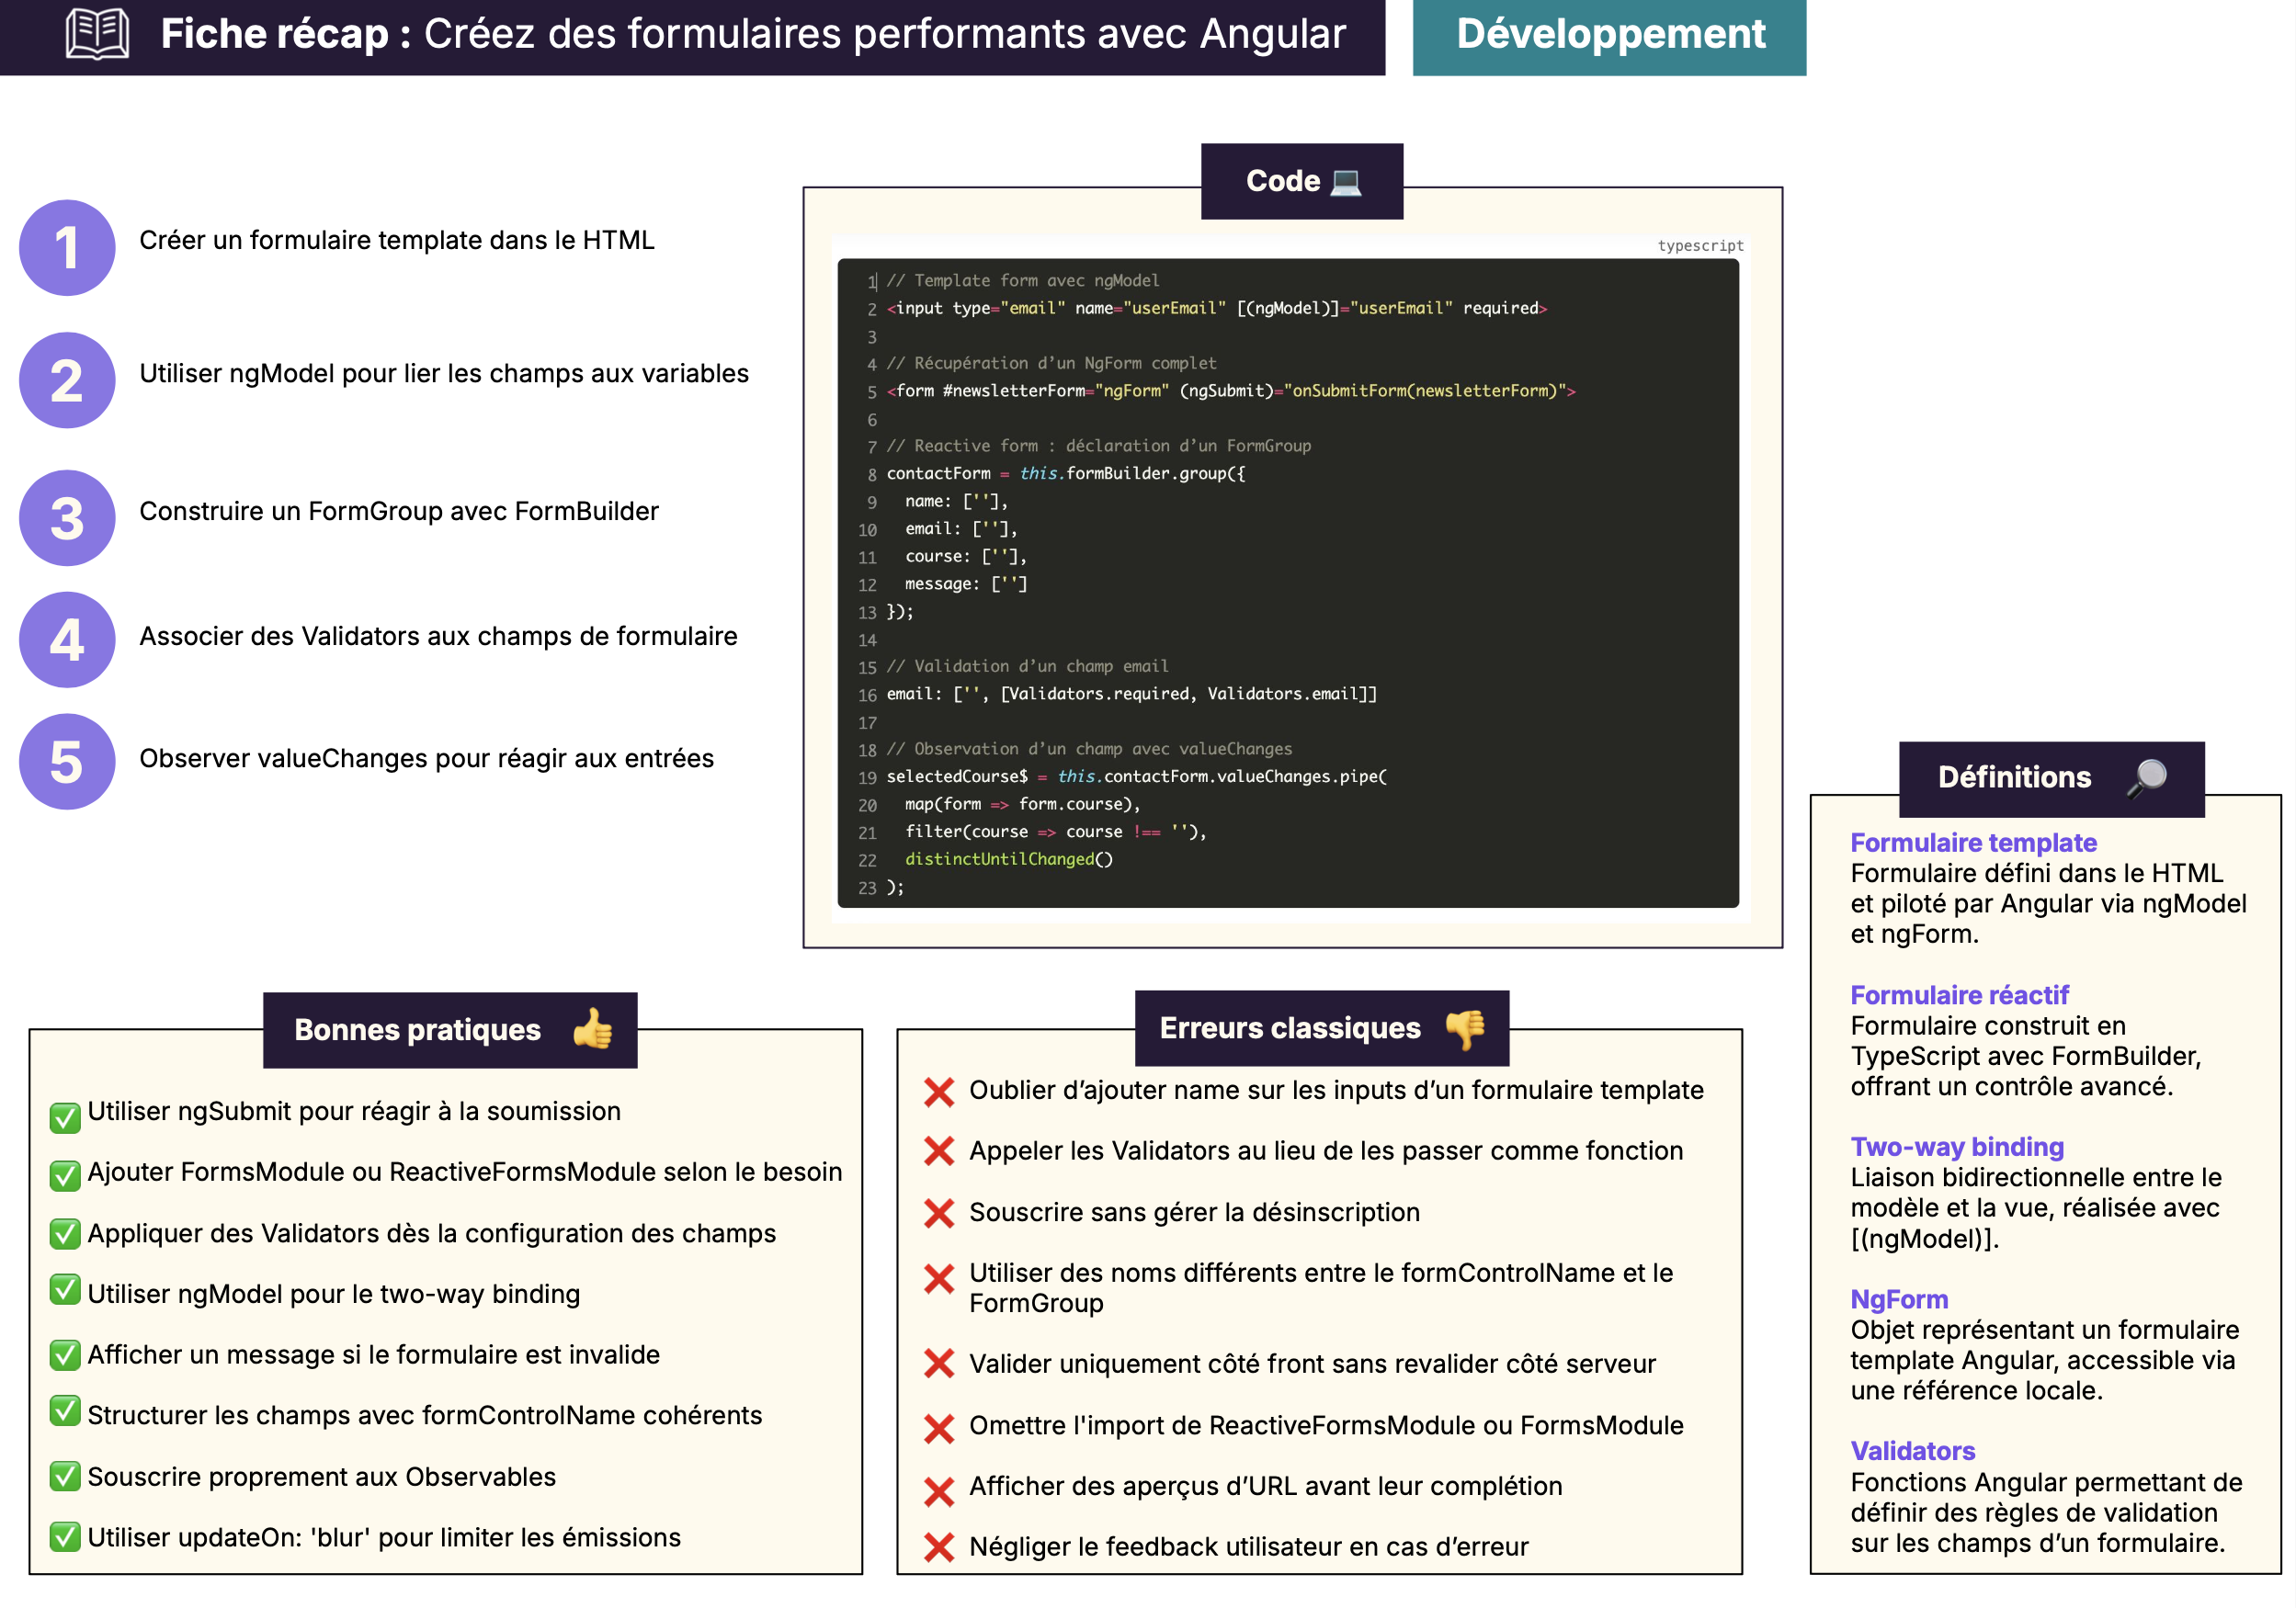Click the numbered circle 5 icon

tap(67, 762)
